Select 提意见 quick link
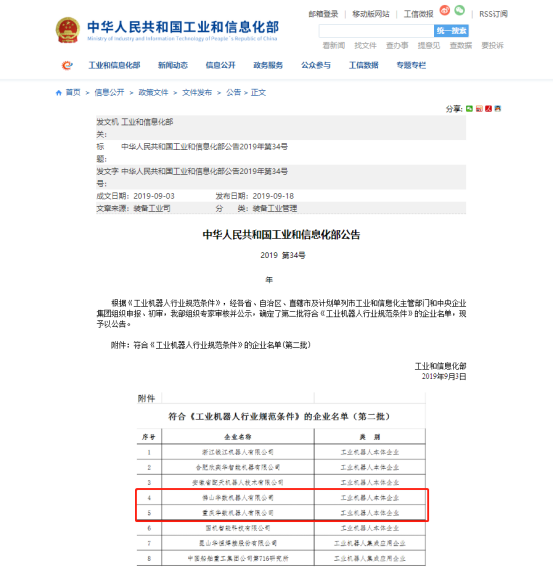Viewport: 554px width, 572px height. pyautogui.click(x=429, y=46)
